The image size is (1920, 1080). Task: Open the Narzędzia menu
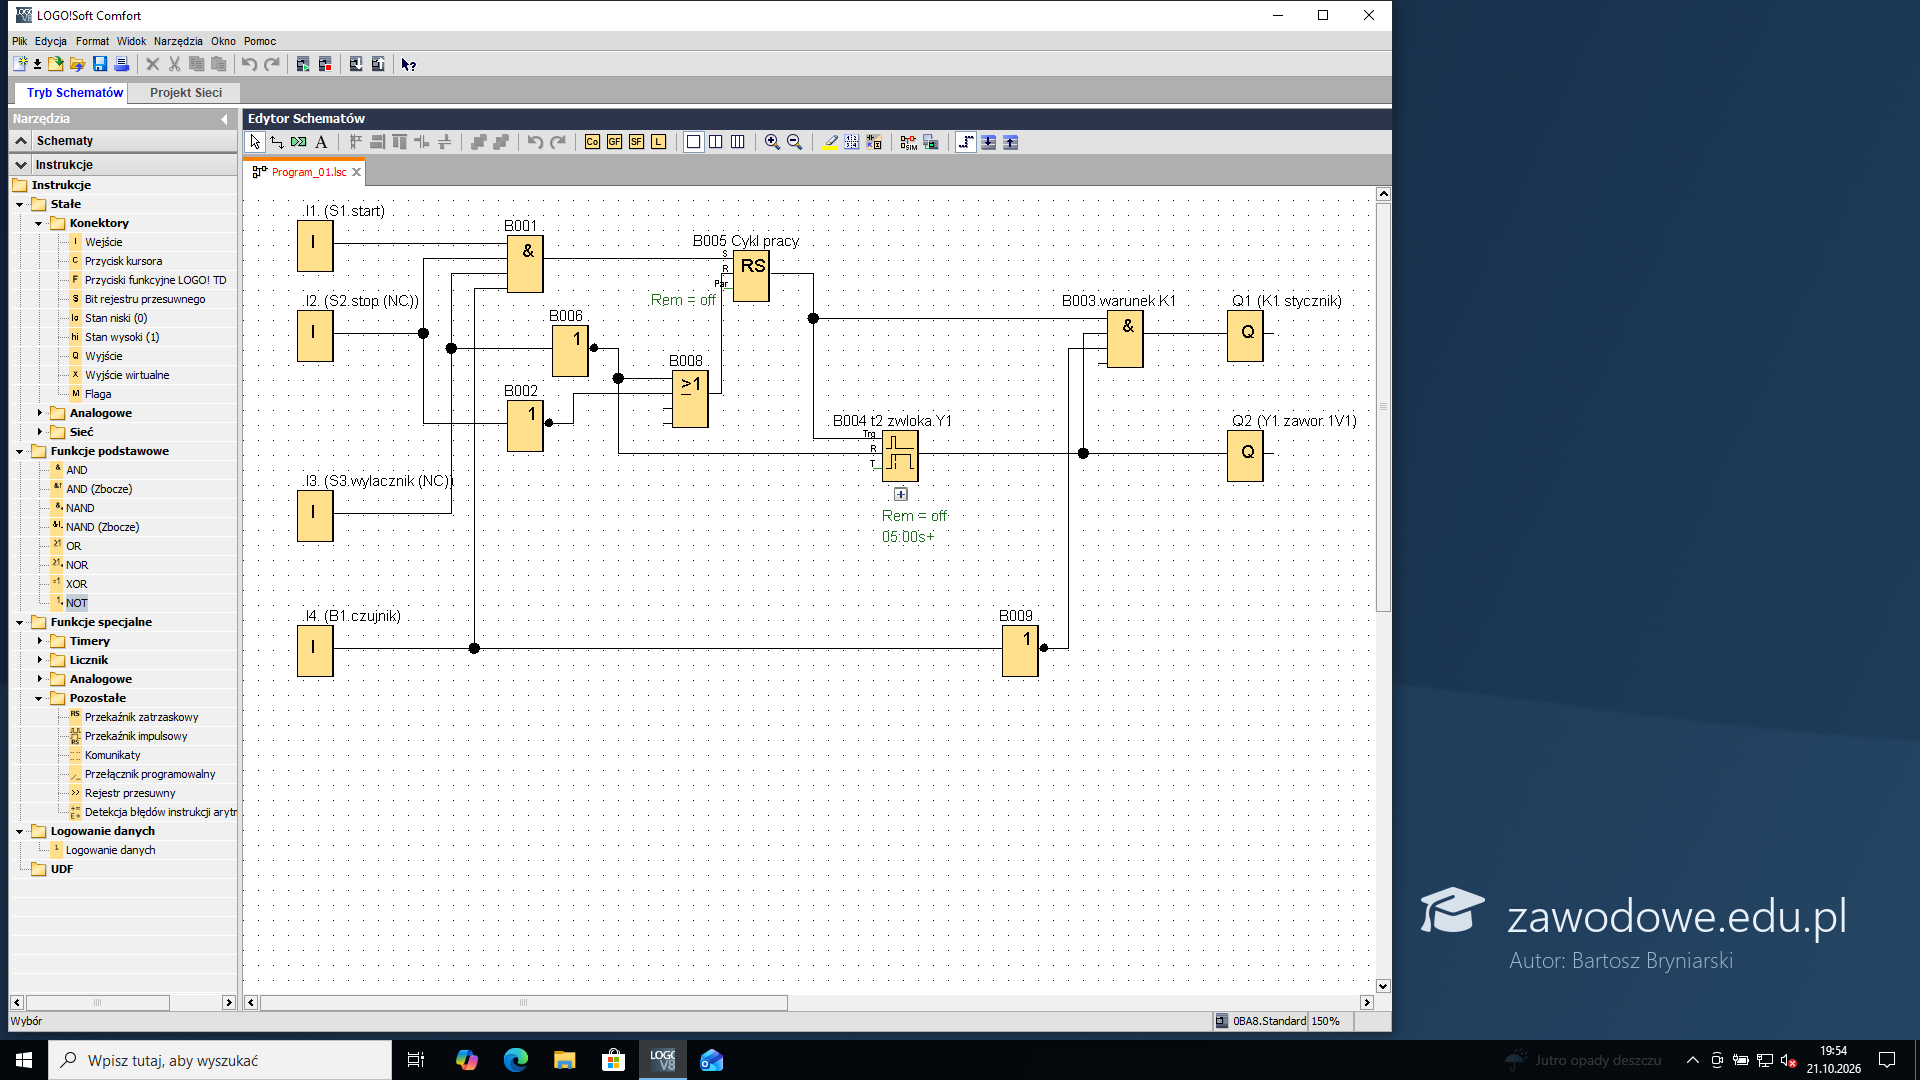pos(178,41)
